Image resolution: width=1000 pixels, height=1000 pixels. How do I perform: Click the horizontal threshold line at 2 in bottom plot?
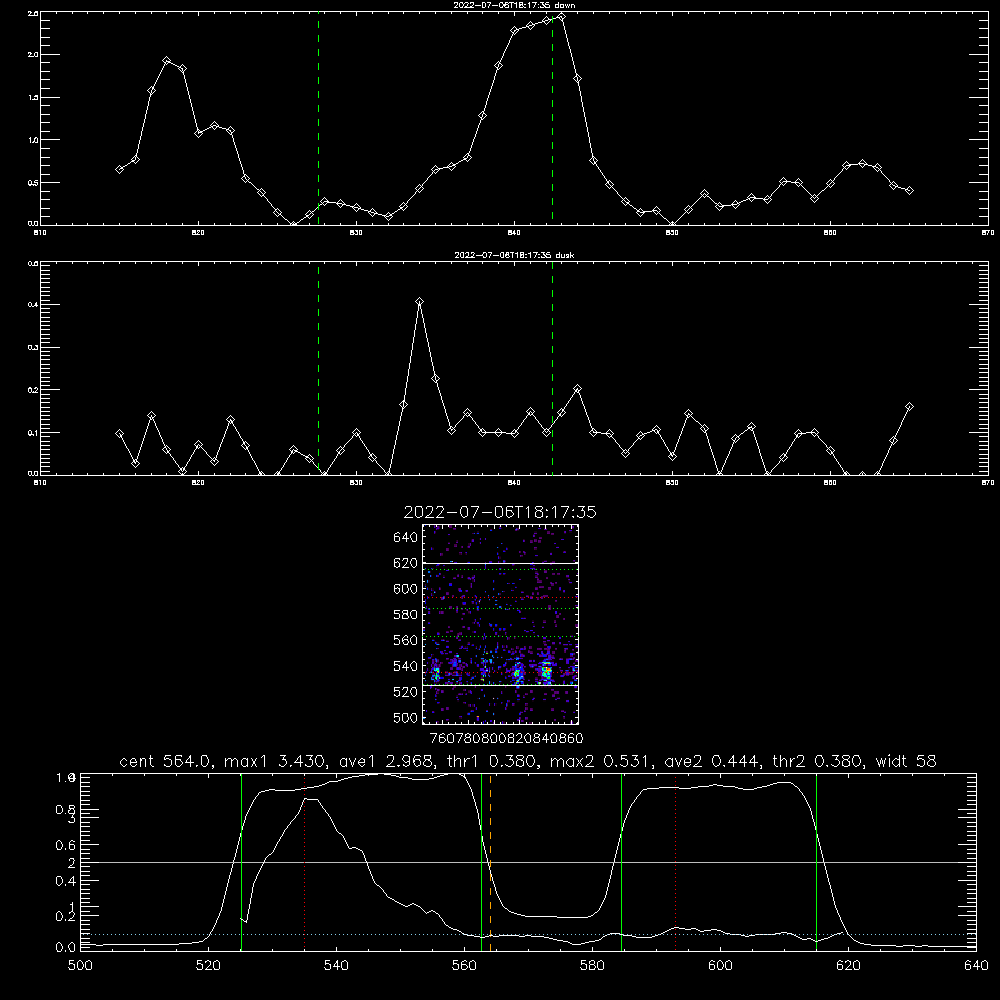point(528,862)
